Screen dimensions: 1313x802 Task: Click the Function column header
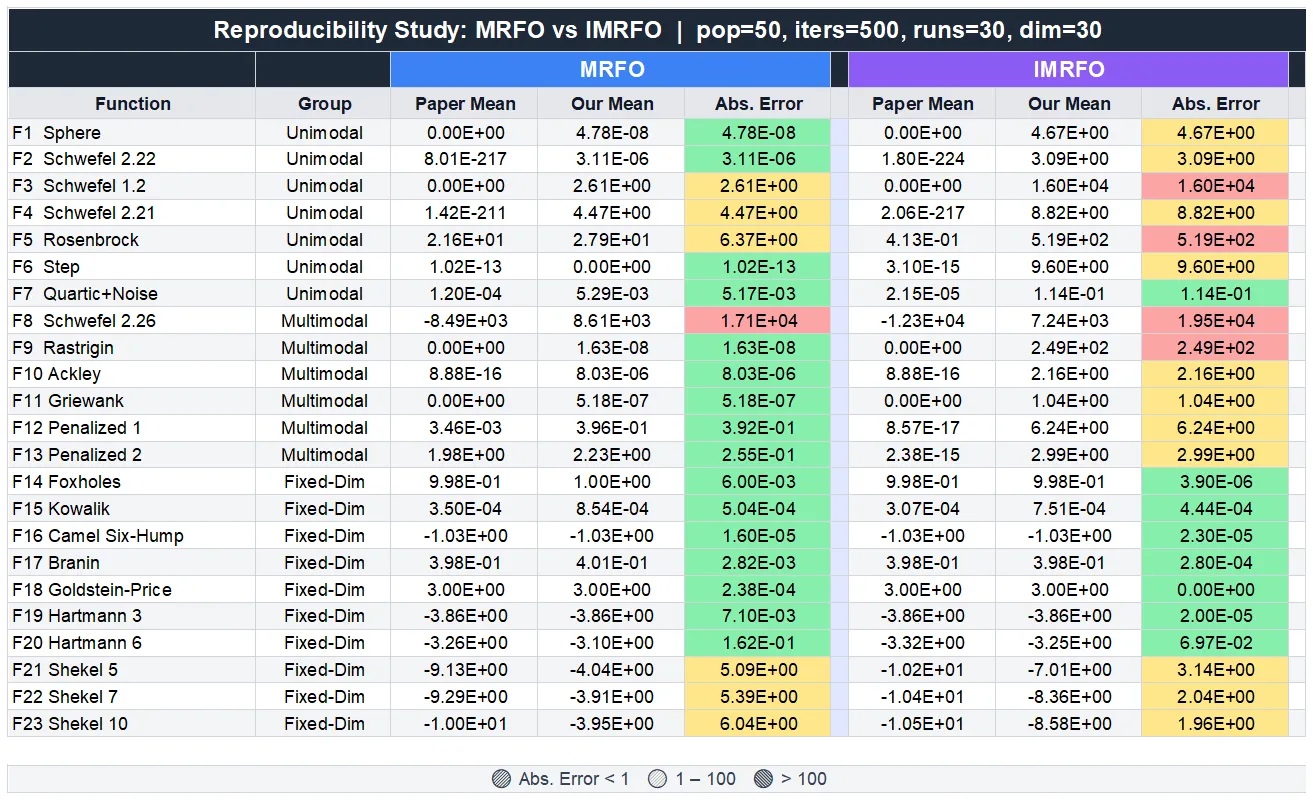coord(132,104)
